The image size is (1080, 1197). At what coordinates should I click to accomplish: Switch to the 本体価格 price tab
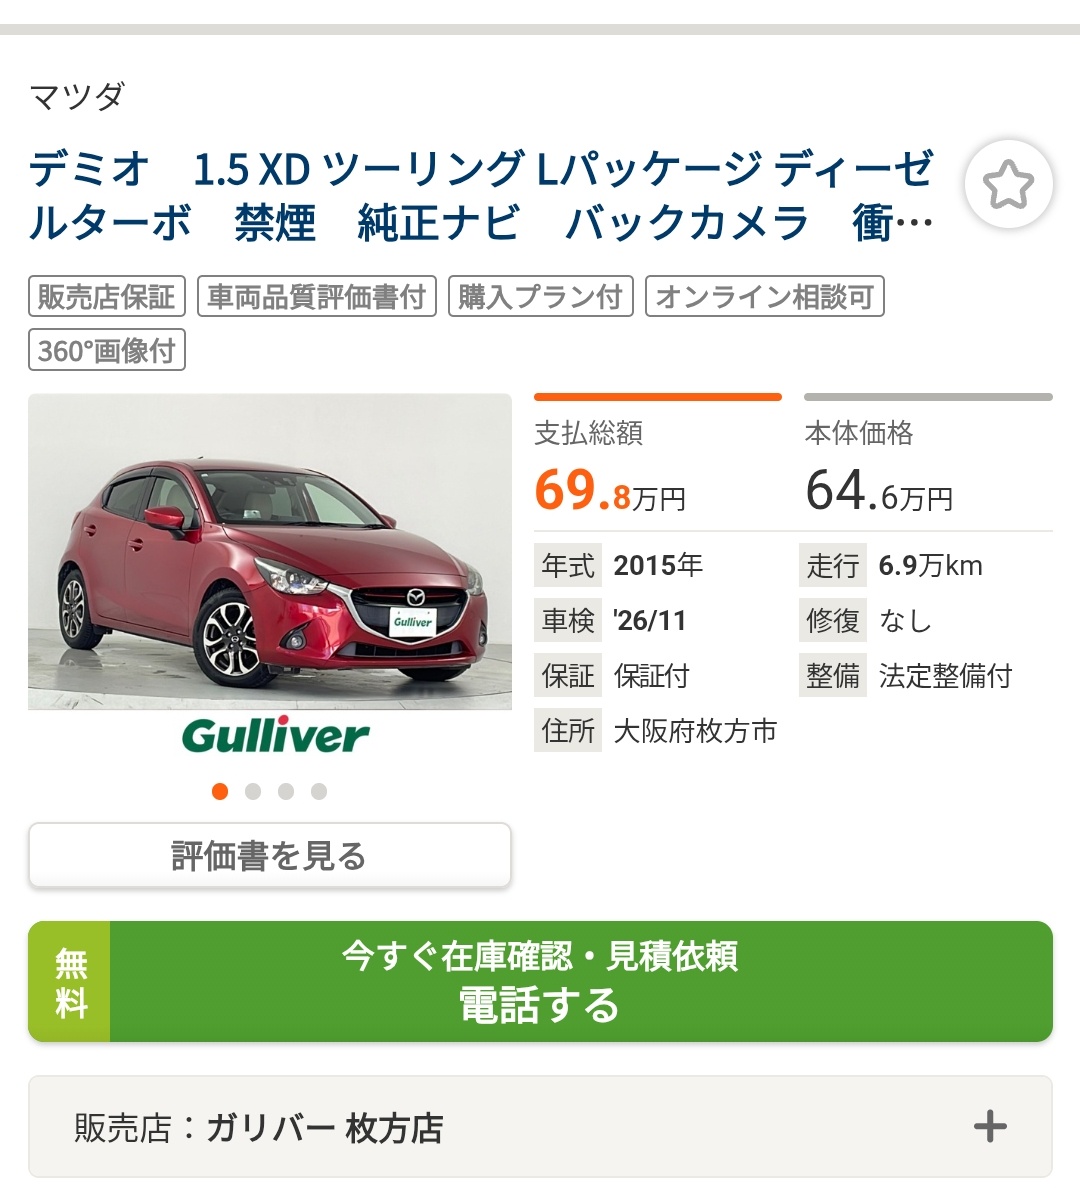pyautogui.click(x=928, y=455)
